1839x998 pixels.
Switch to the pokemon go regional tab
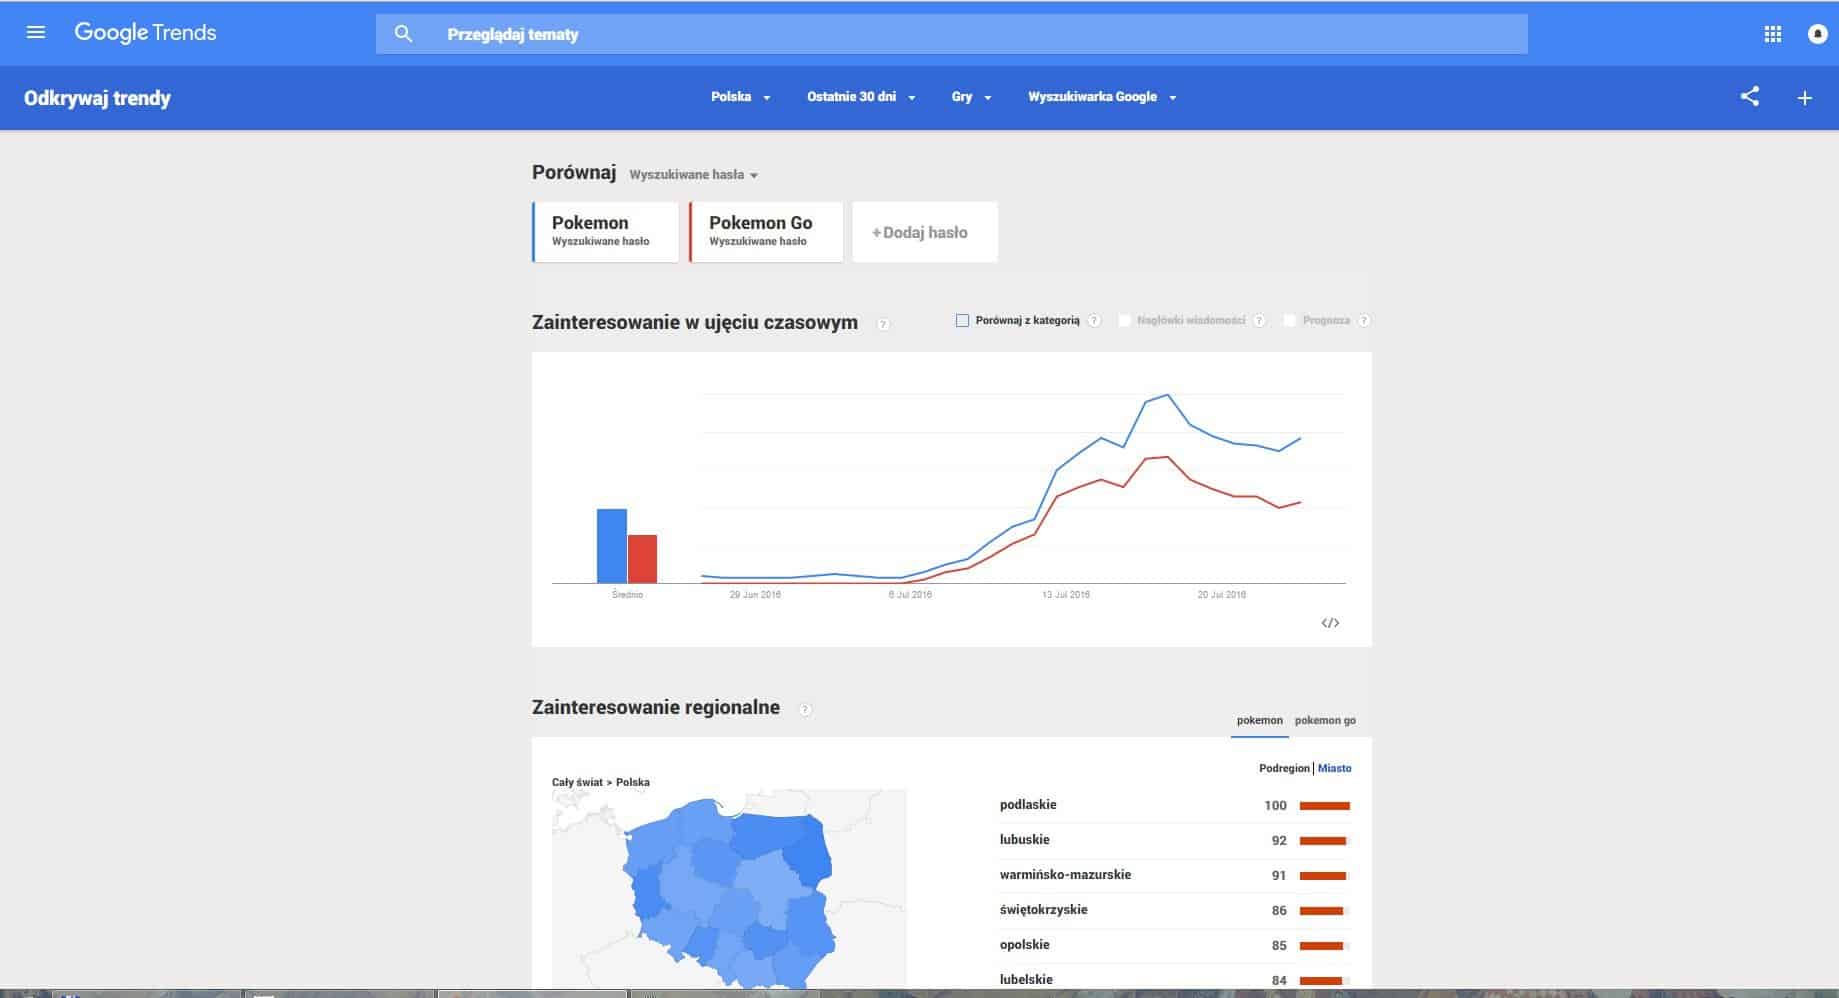coord(1324,720)
